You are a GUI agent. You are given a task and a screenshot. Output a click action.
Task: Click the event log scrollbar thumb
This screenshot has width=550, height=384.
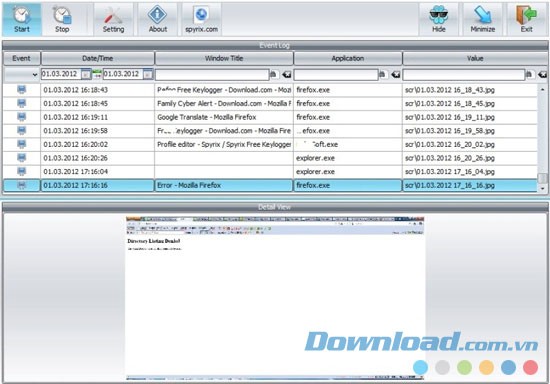pyautogui.click(x=542, y=178)
